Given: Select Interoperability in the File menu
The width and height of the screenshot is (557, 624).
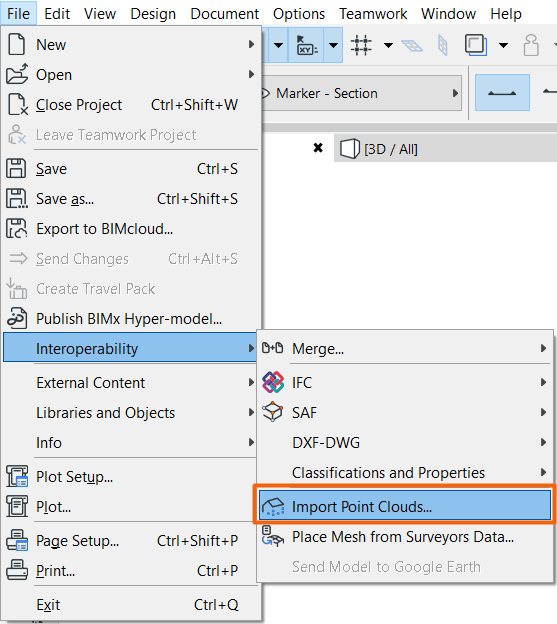Looking at the screenshot, I should (x=130, y=348).
